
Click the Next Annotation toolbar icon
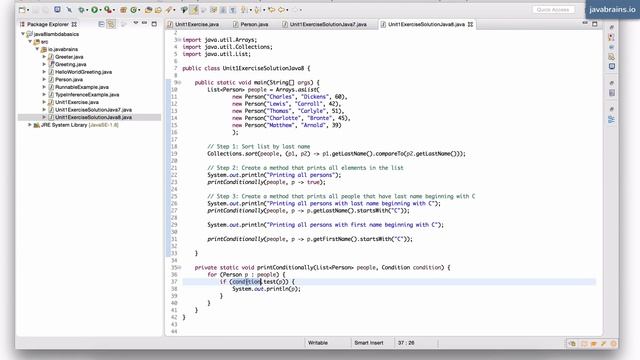pyautogui.click(x=244, y=10)
